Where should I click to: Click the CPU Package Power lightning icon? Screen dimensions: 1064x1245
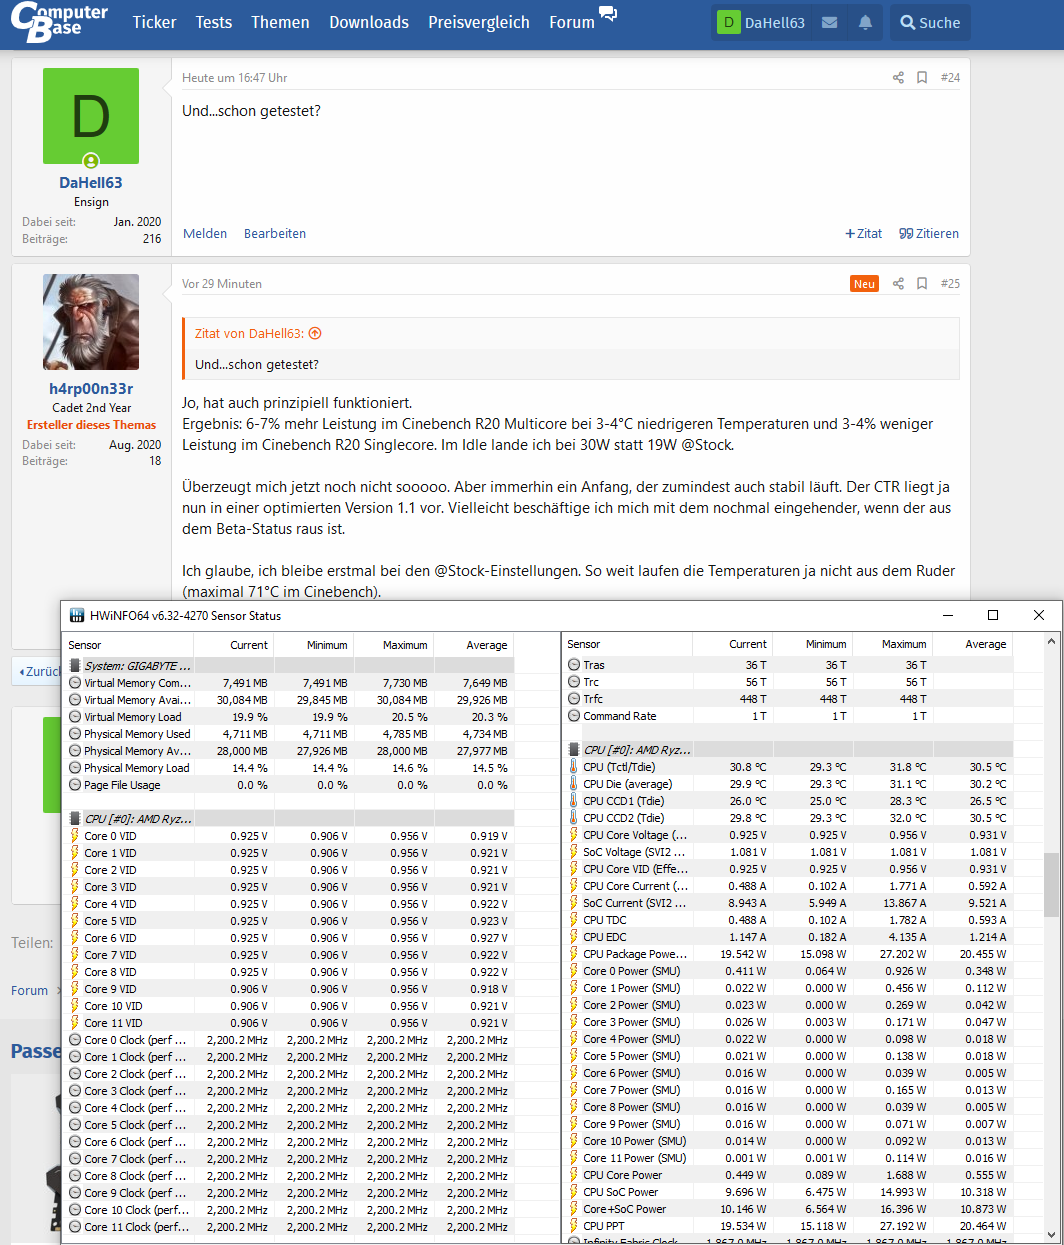click(574, 954)
